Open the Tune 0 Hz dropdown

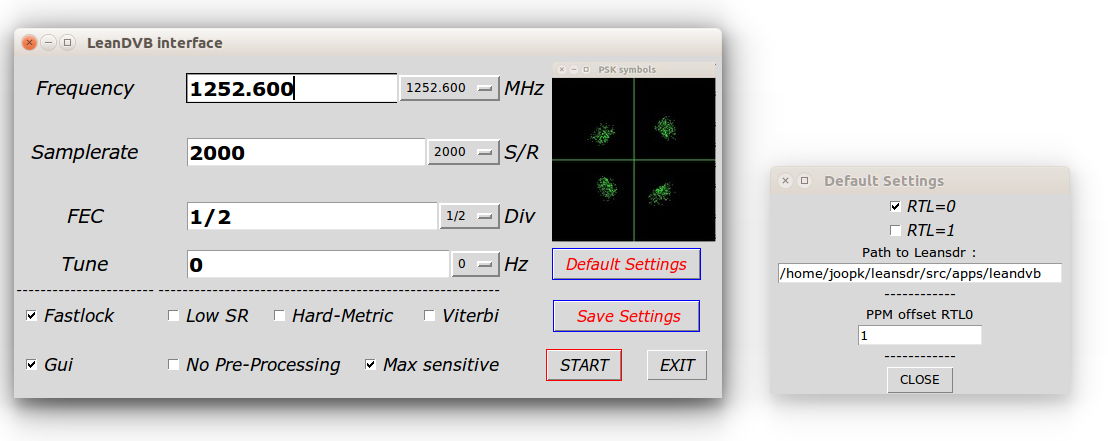point(476,264)
